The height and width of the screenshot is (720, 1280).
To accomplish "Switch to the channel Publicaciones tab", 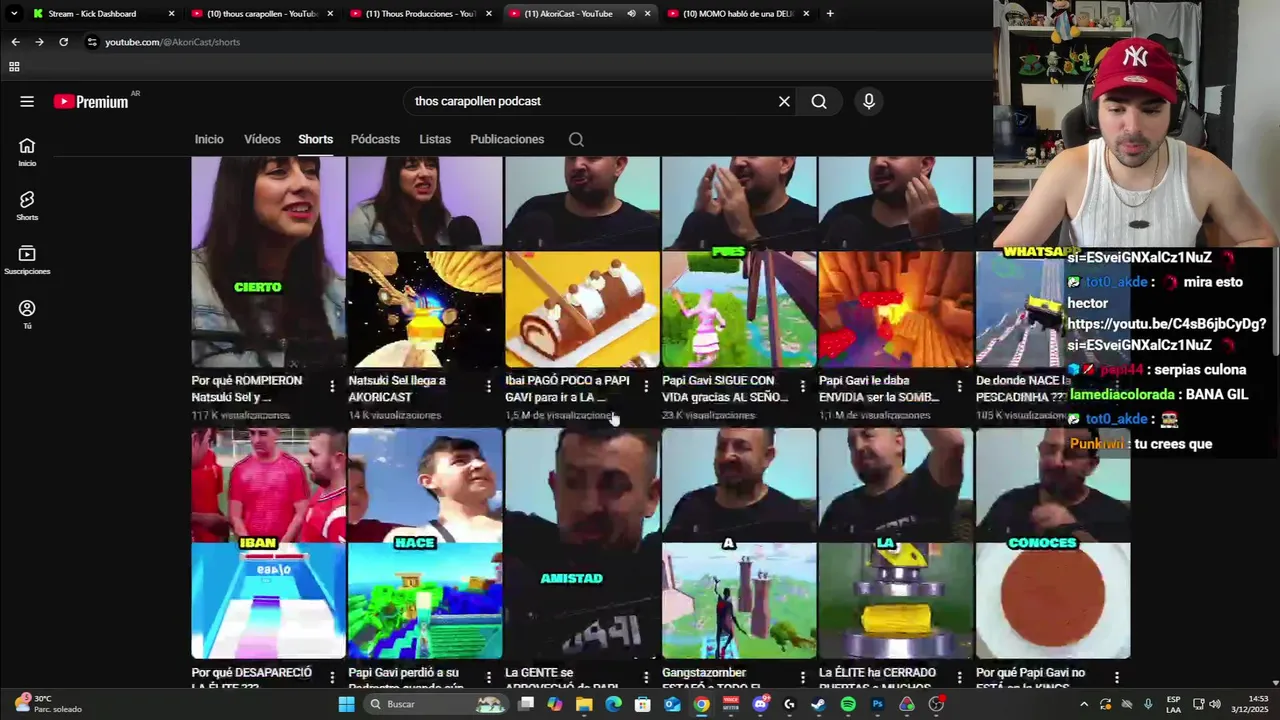I will coord(507,139).
